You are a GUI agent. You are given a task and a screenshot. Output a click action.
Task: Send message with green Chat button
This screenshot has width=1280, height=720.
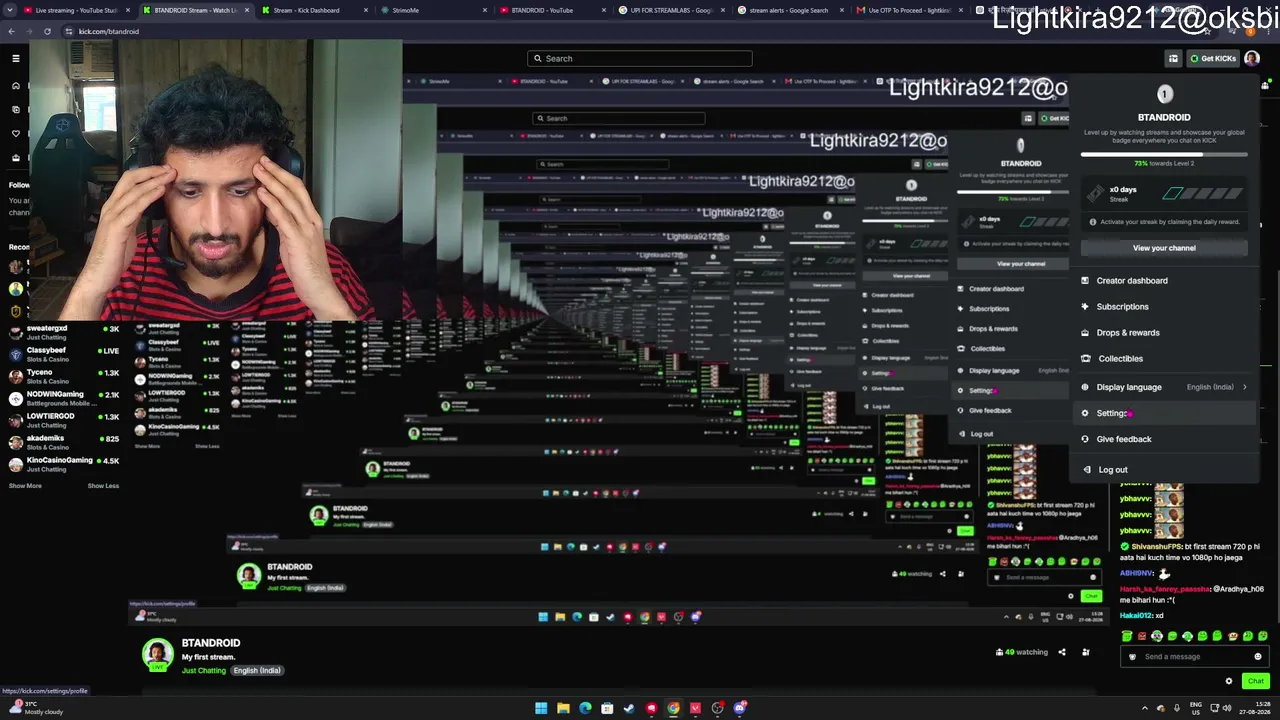(x=1256, y=681)
